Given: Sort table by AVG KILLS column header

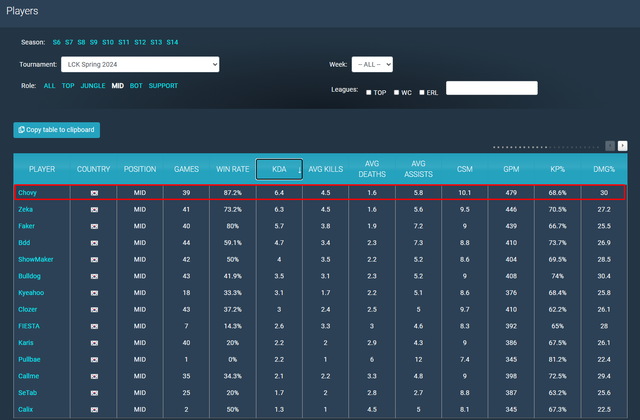Looking at the screenshot, I should (x=325, y=169).
